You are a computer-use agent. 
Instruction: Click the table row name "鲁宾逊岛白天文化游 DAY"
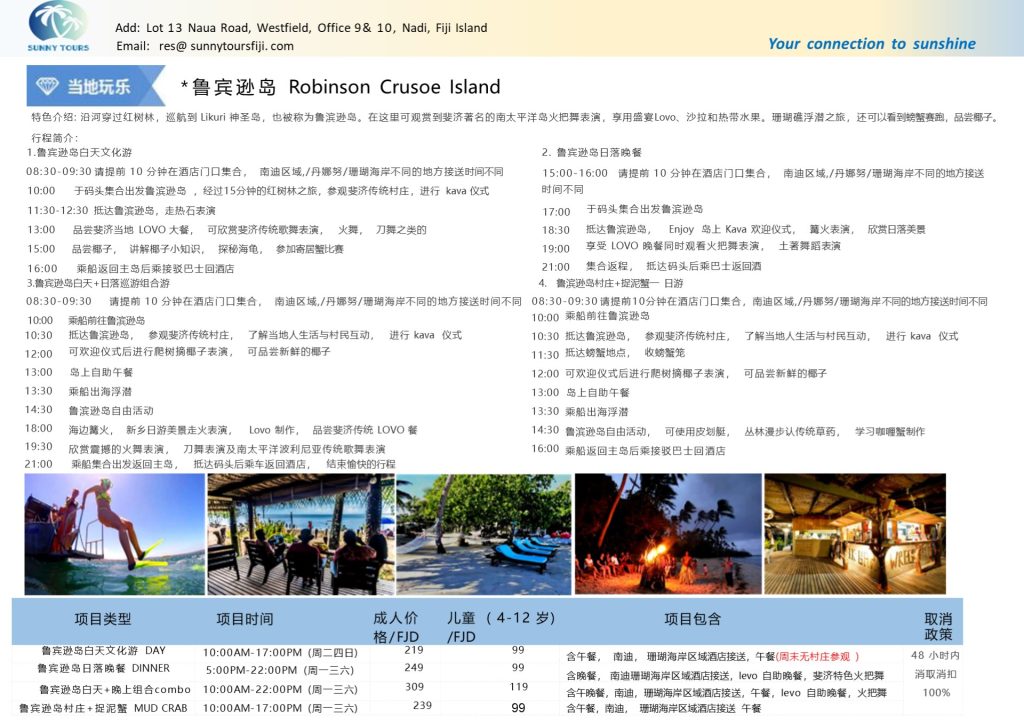(x=103, y=651)
